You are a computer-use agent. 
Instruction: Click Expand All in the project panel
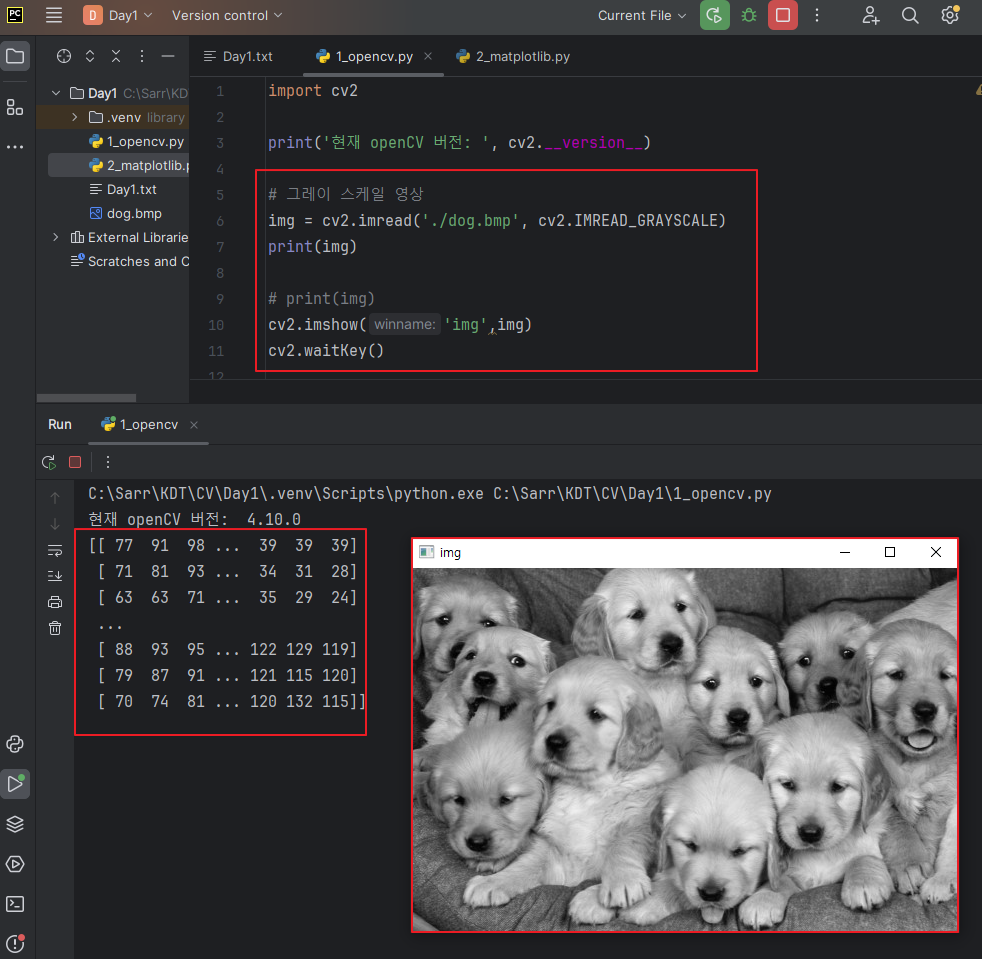click(90, 56)
